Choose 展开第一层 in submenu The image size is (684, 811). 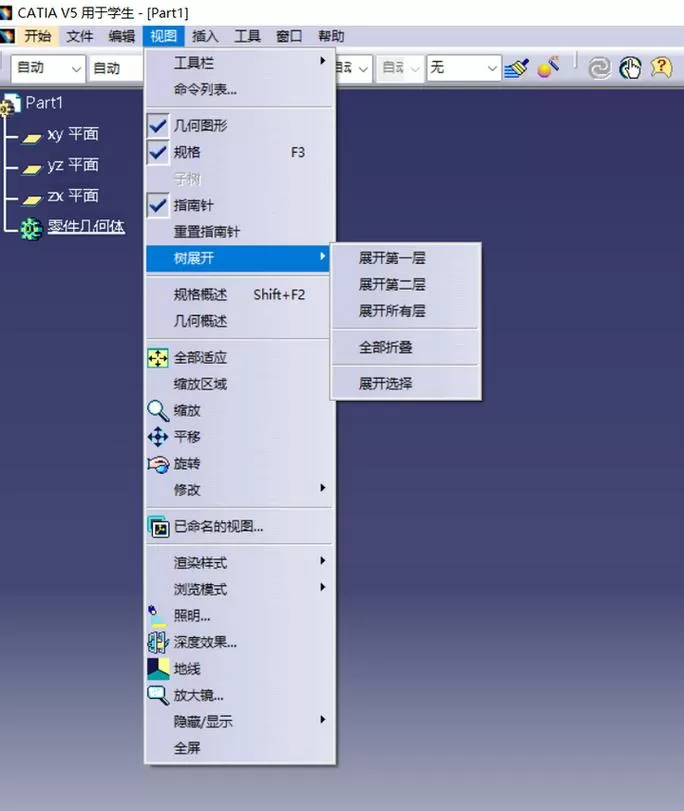click(x=406, y=258)
